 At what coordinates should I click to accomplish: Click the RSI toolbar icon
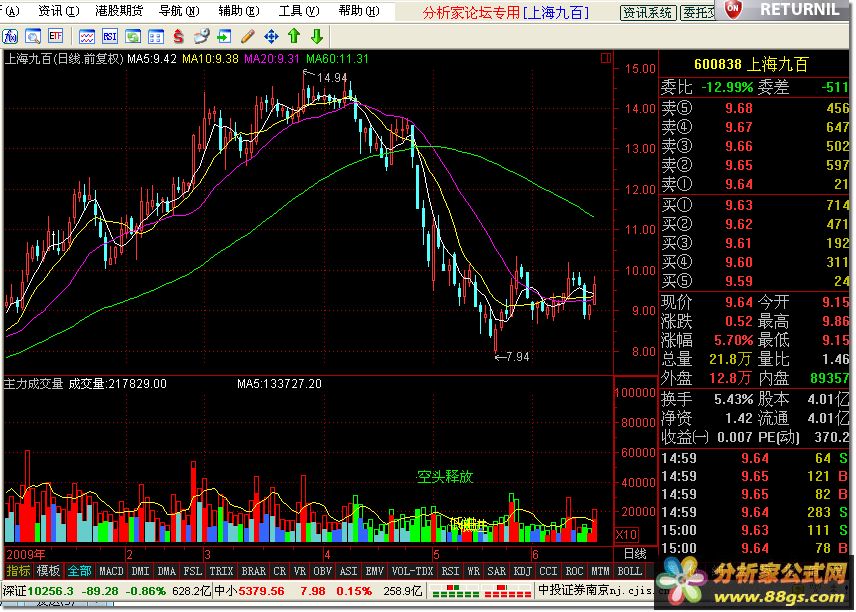[x=110, y=37]
